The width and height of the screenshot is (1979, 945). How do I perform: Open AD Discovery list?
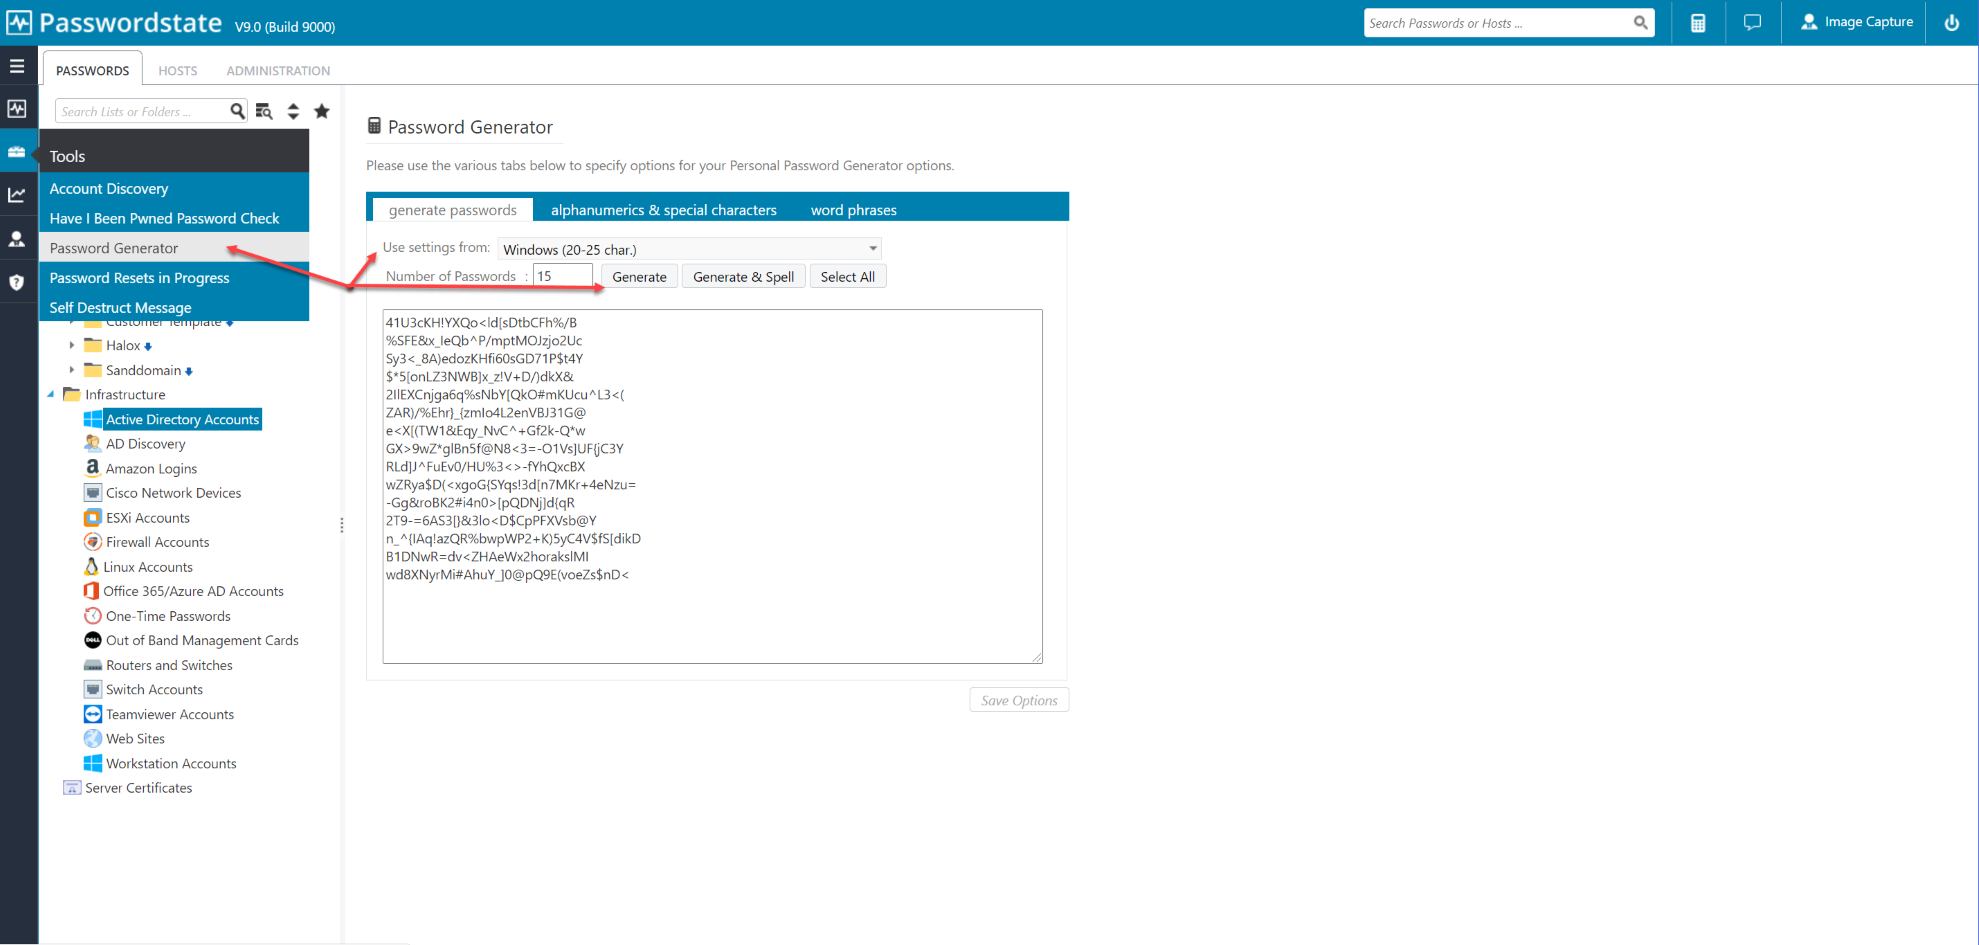click(146, 444)
